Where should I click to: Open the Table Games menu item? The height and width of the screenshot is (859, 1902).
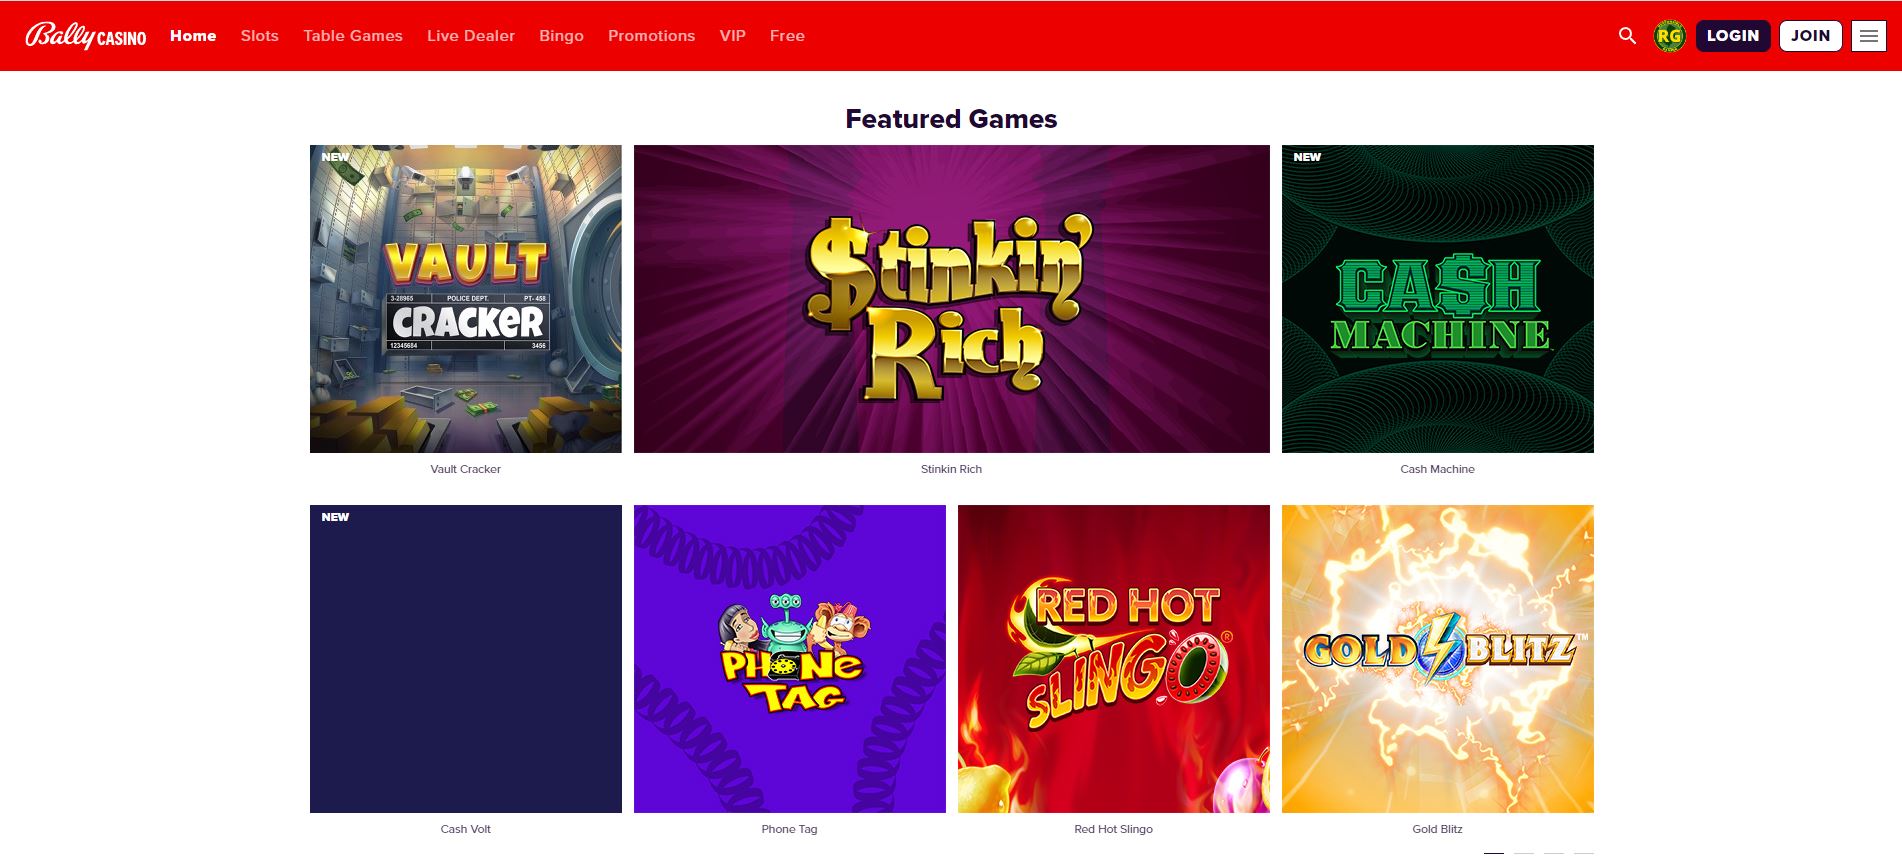[353, 36]
